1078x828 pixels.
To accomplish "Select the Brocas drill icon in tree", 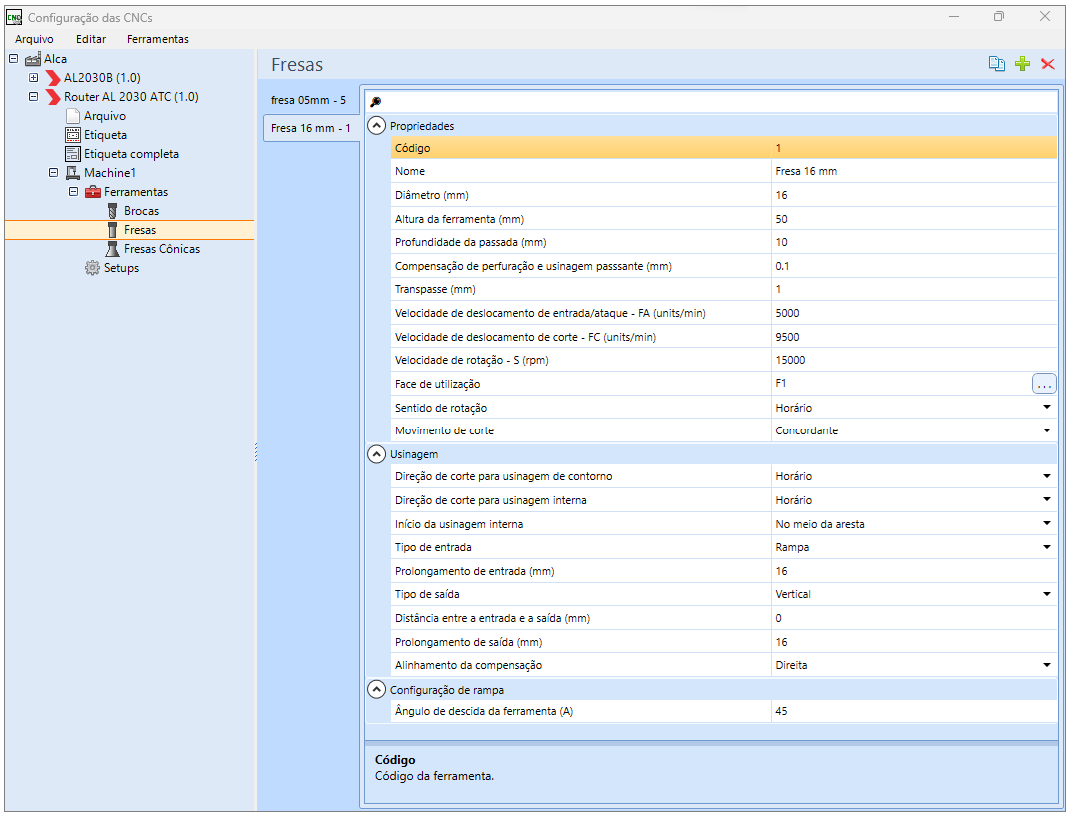I will (x=113, y=211).
